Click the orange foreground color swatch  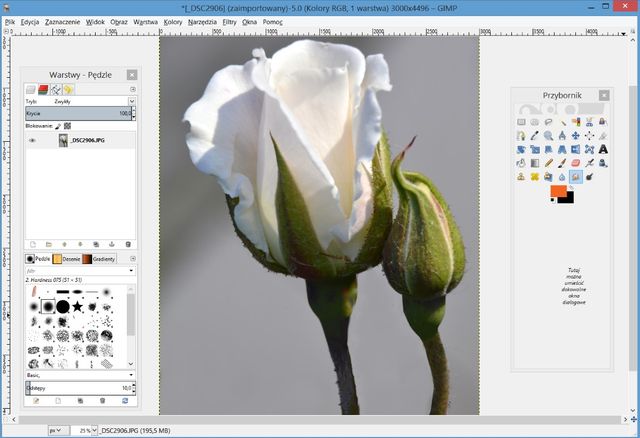tap(557, 190)
